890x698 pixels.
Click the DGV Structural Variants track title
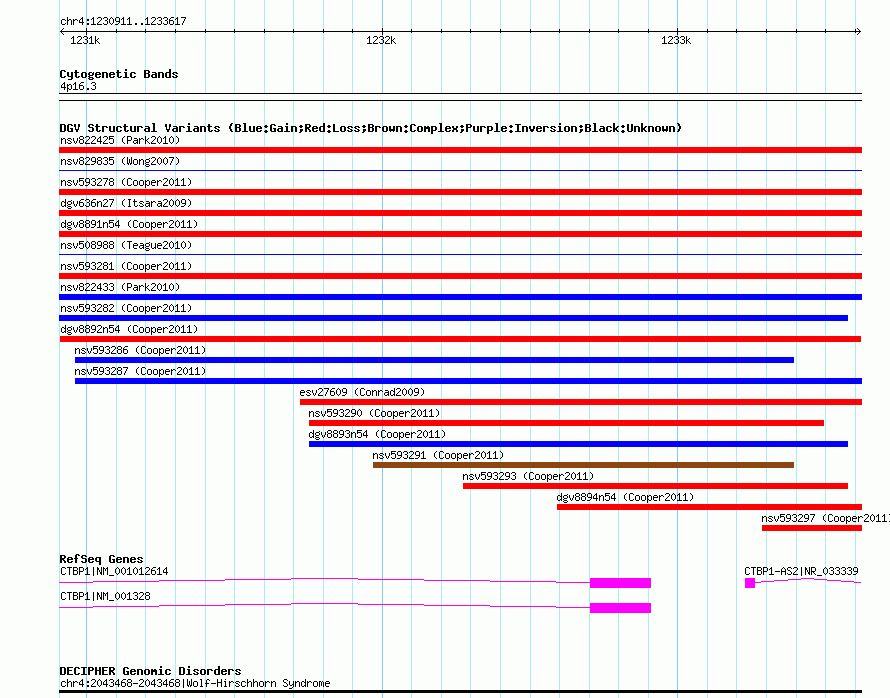click(371, 128)
